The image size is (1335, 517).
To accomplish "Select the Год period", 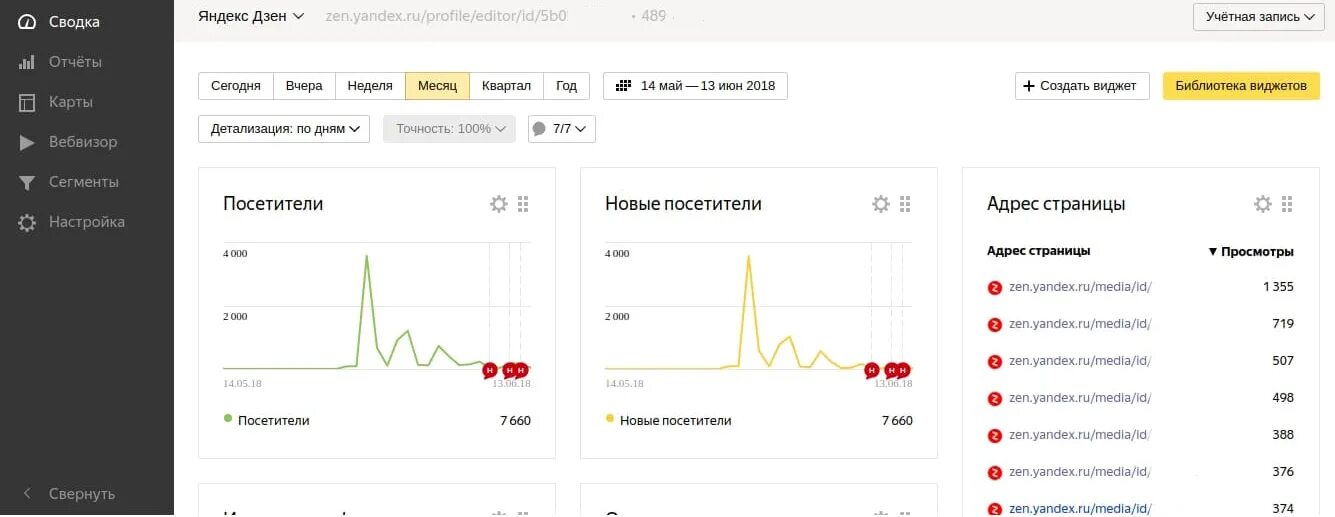I will 566,86.
